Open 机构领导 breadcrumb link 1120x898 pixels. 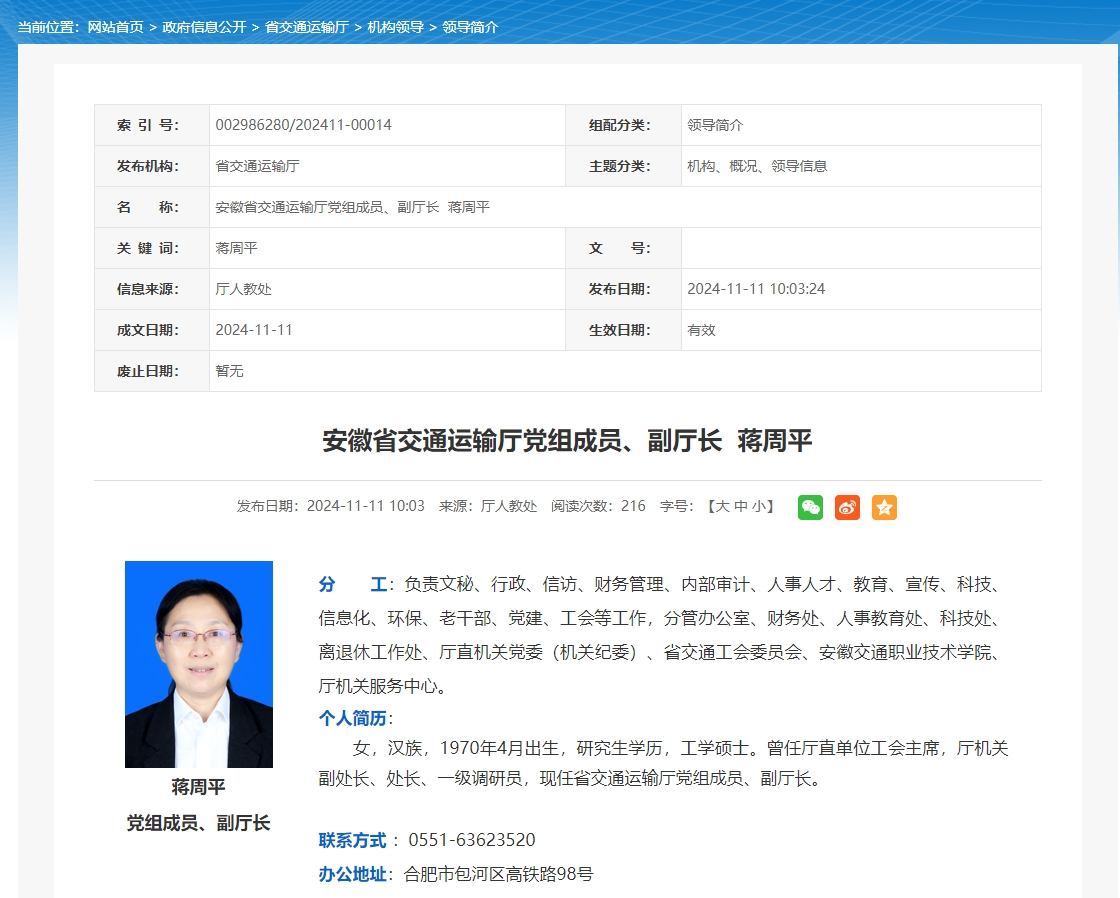[396, 27]
